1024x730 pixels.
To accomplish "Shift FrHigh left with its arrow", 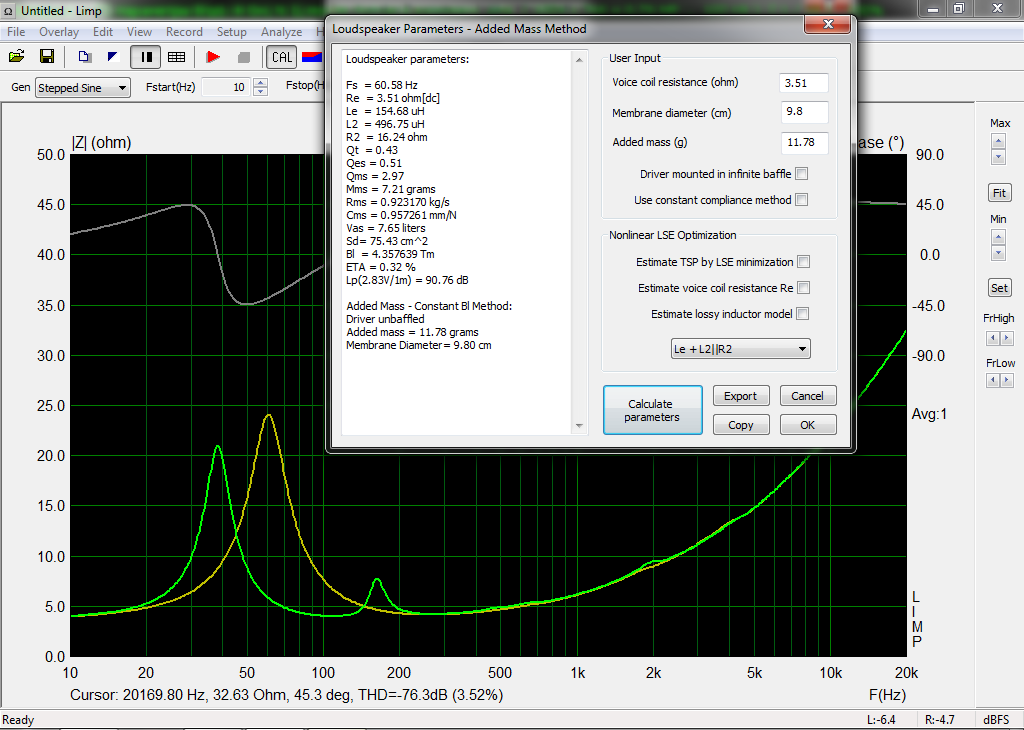I will (x=993, y=338).
